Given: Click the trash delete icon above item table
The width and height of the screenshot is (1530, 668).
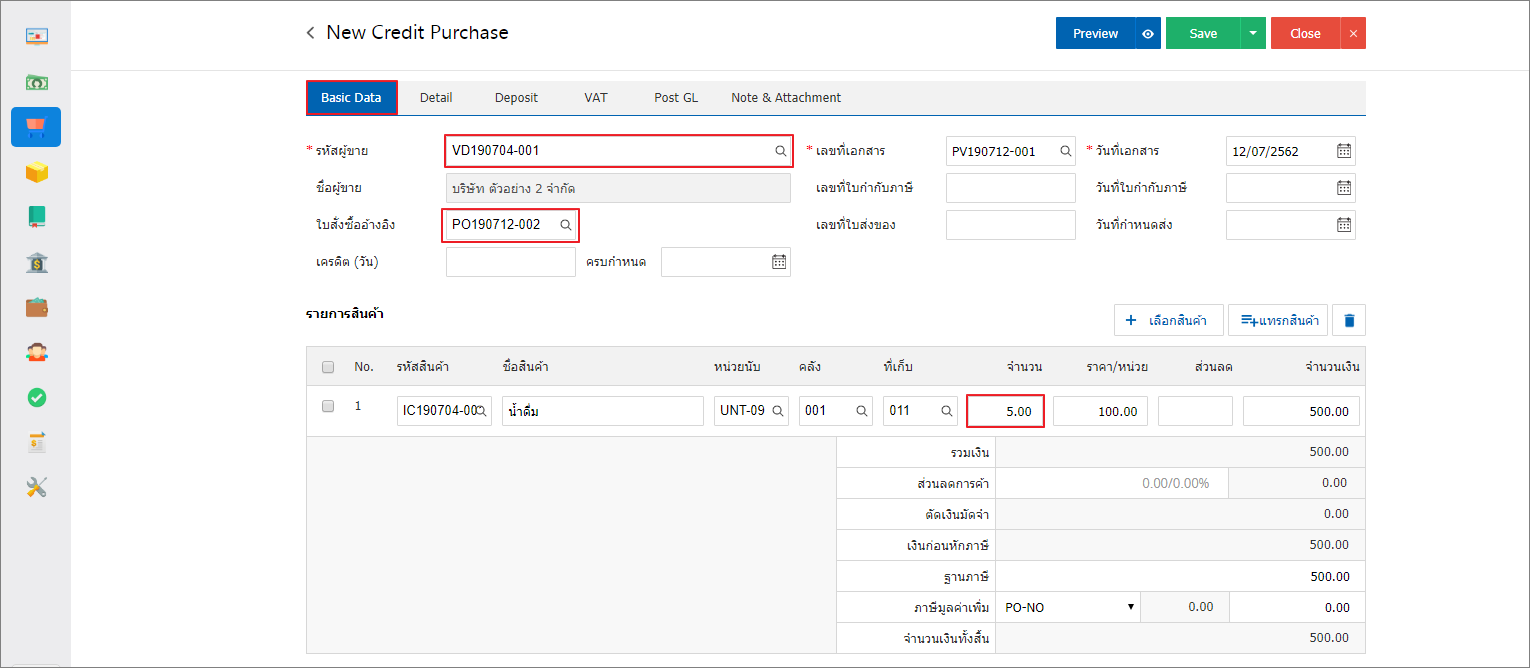Looking at the screenshot, I should click(x=1349, y=320).
